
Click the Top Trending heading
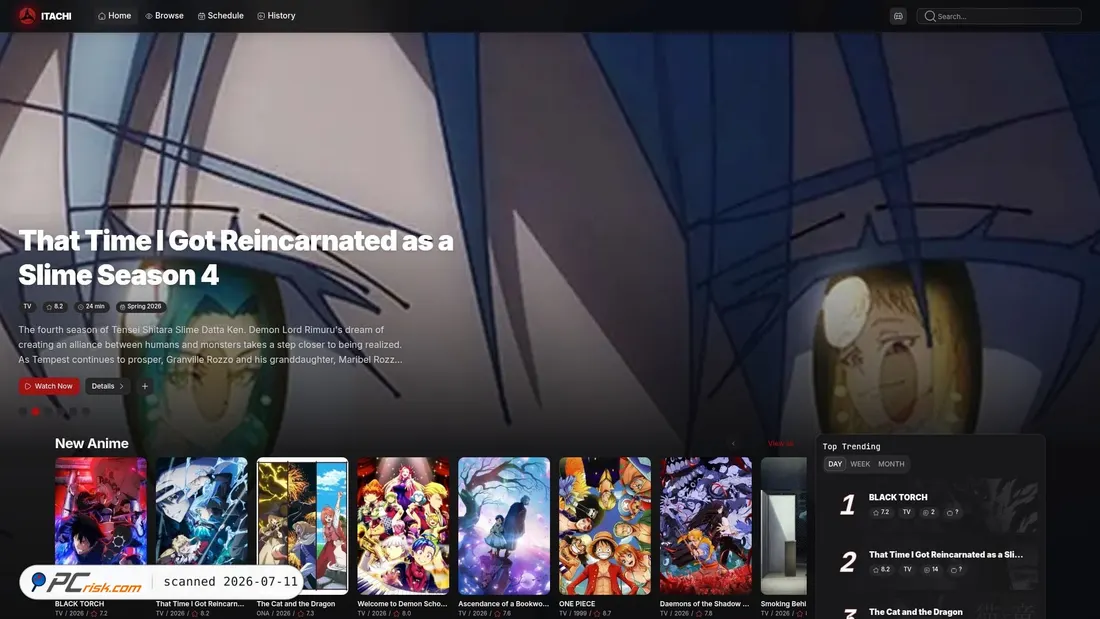[x=851, y=446]
